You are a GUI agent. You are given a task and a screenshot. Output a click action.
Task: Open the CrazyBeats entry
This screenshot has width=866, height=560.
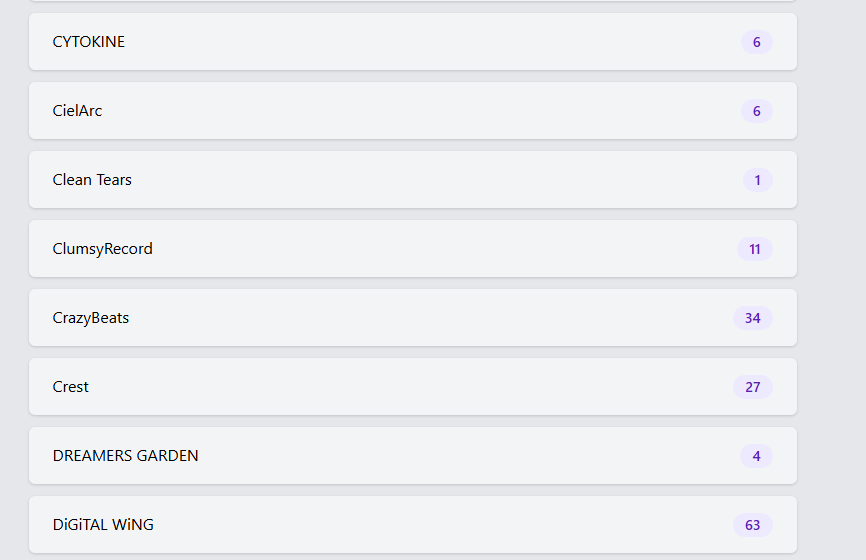coord(413,318)
